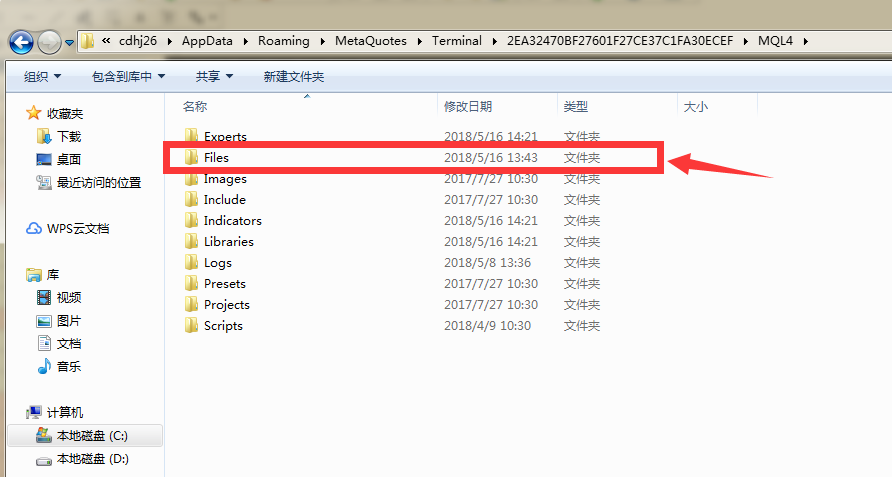892x477 pixels.
Task: Open 图片 library icon
Action: coord(44,321)
